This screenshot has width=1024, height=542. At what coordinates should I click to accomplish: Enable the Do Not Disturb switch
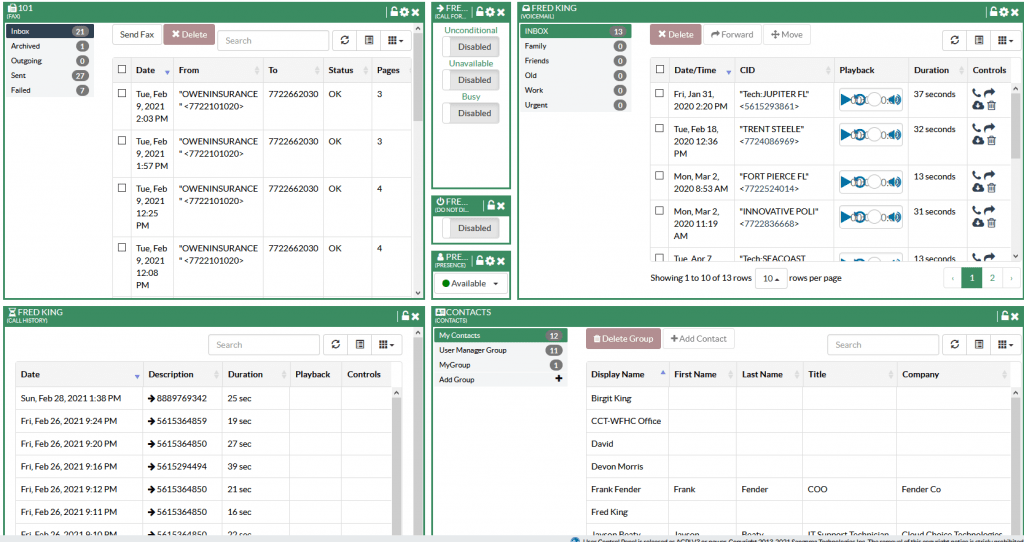(470, 228)
